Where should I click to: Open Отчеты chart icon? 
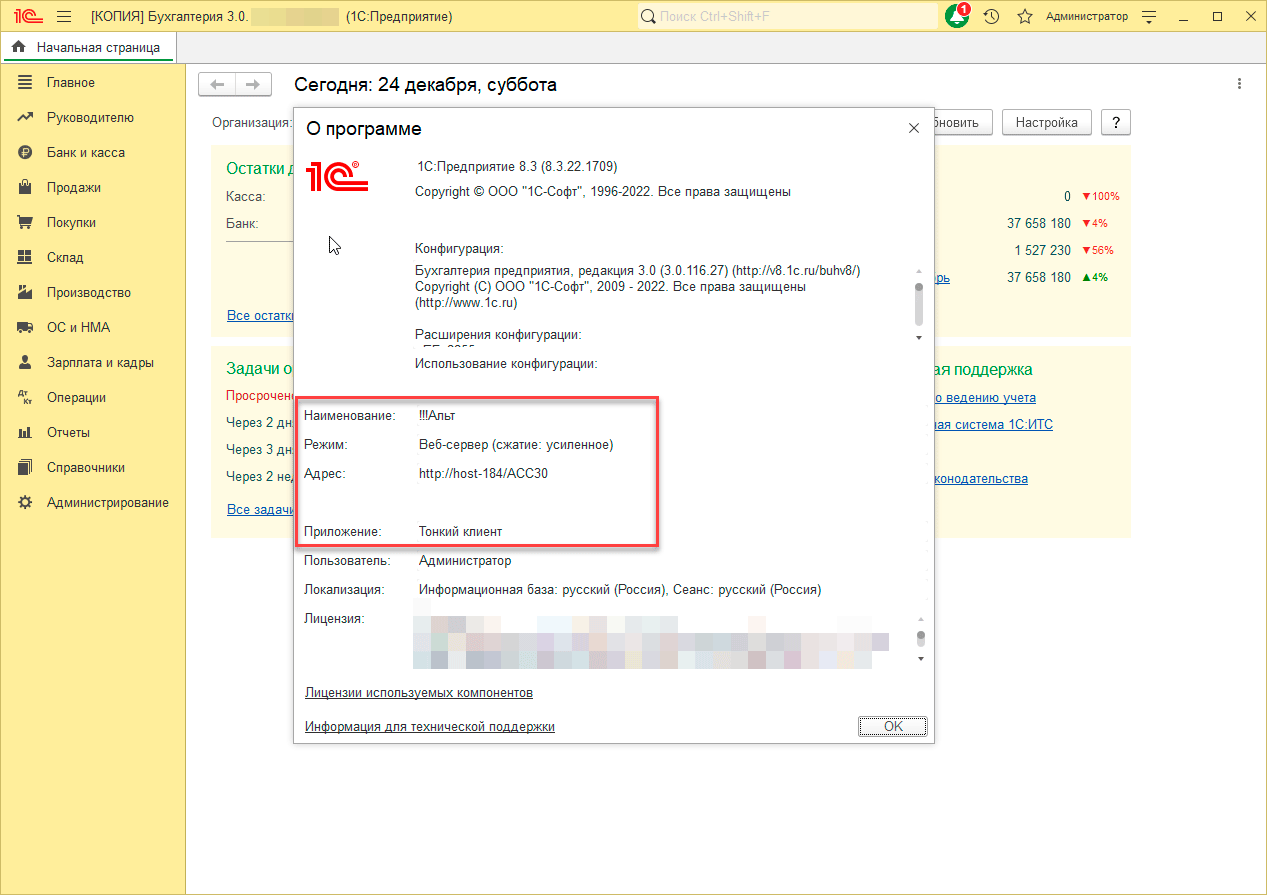click(x=26, y=433)
